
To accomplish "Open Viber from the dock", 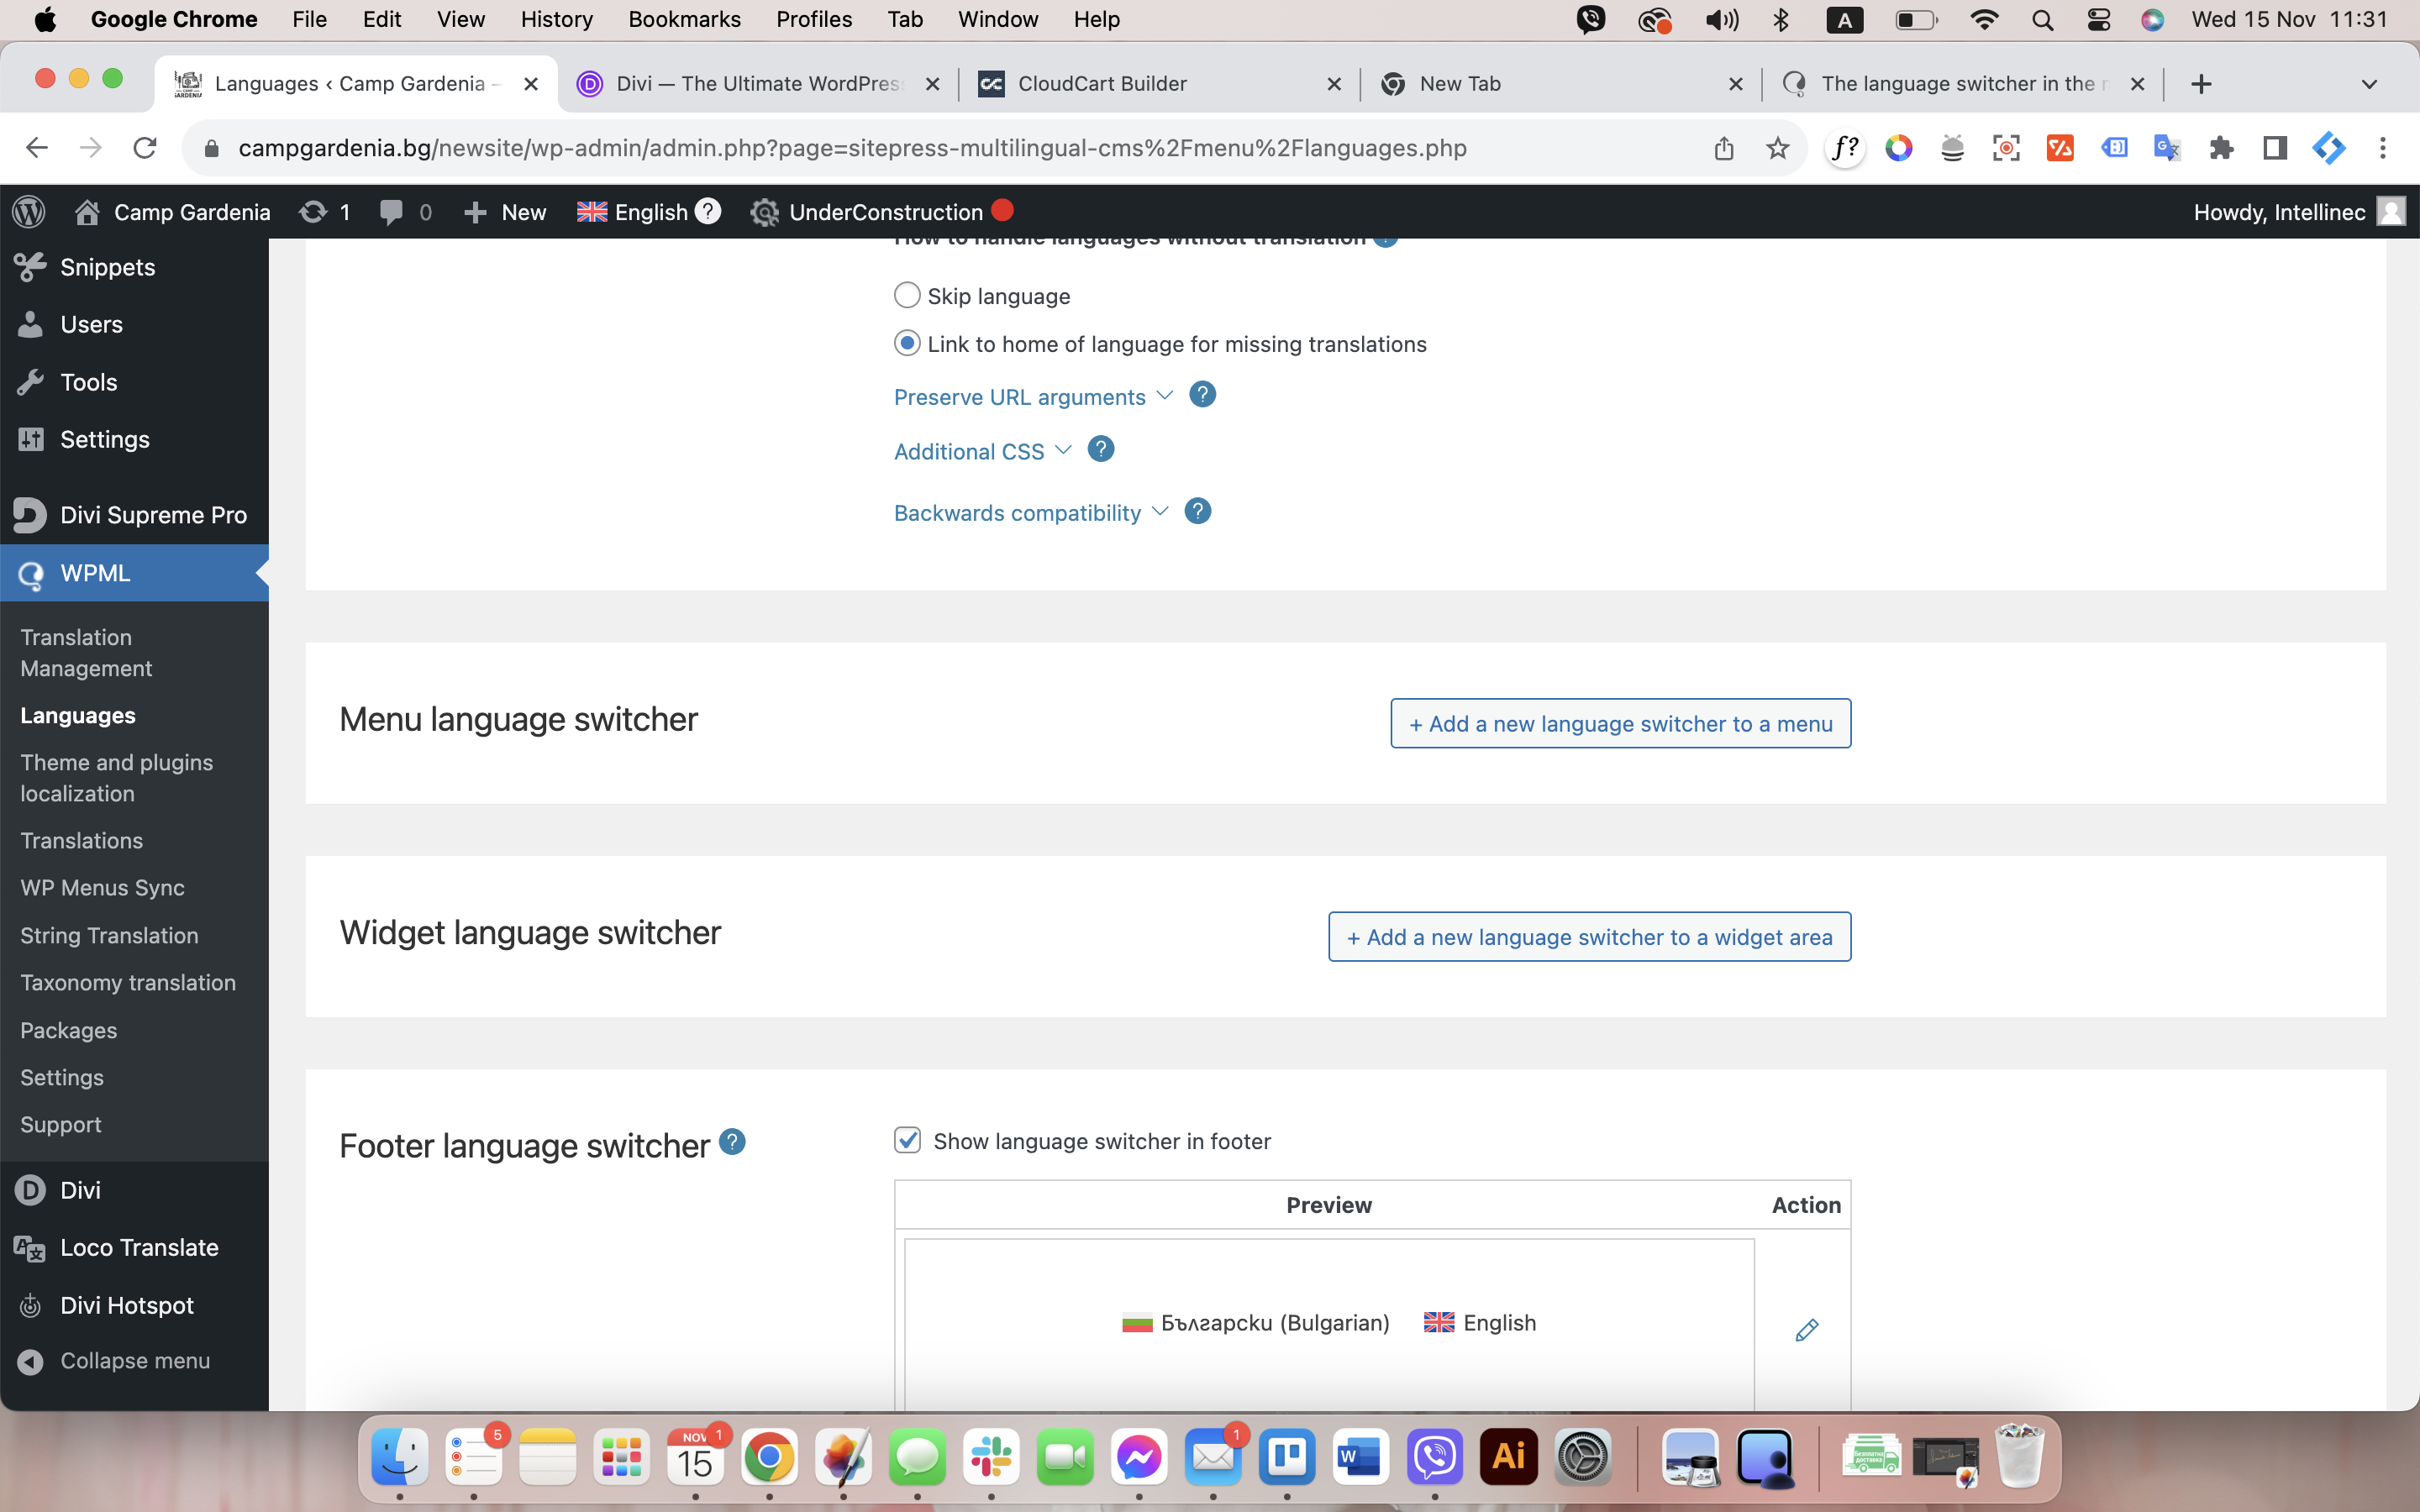I will pos(1434,1459).
